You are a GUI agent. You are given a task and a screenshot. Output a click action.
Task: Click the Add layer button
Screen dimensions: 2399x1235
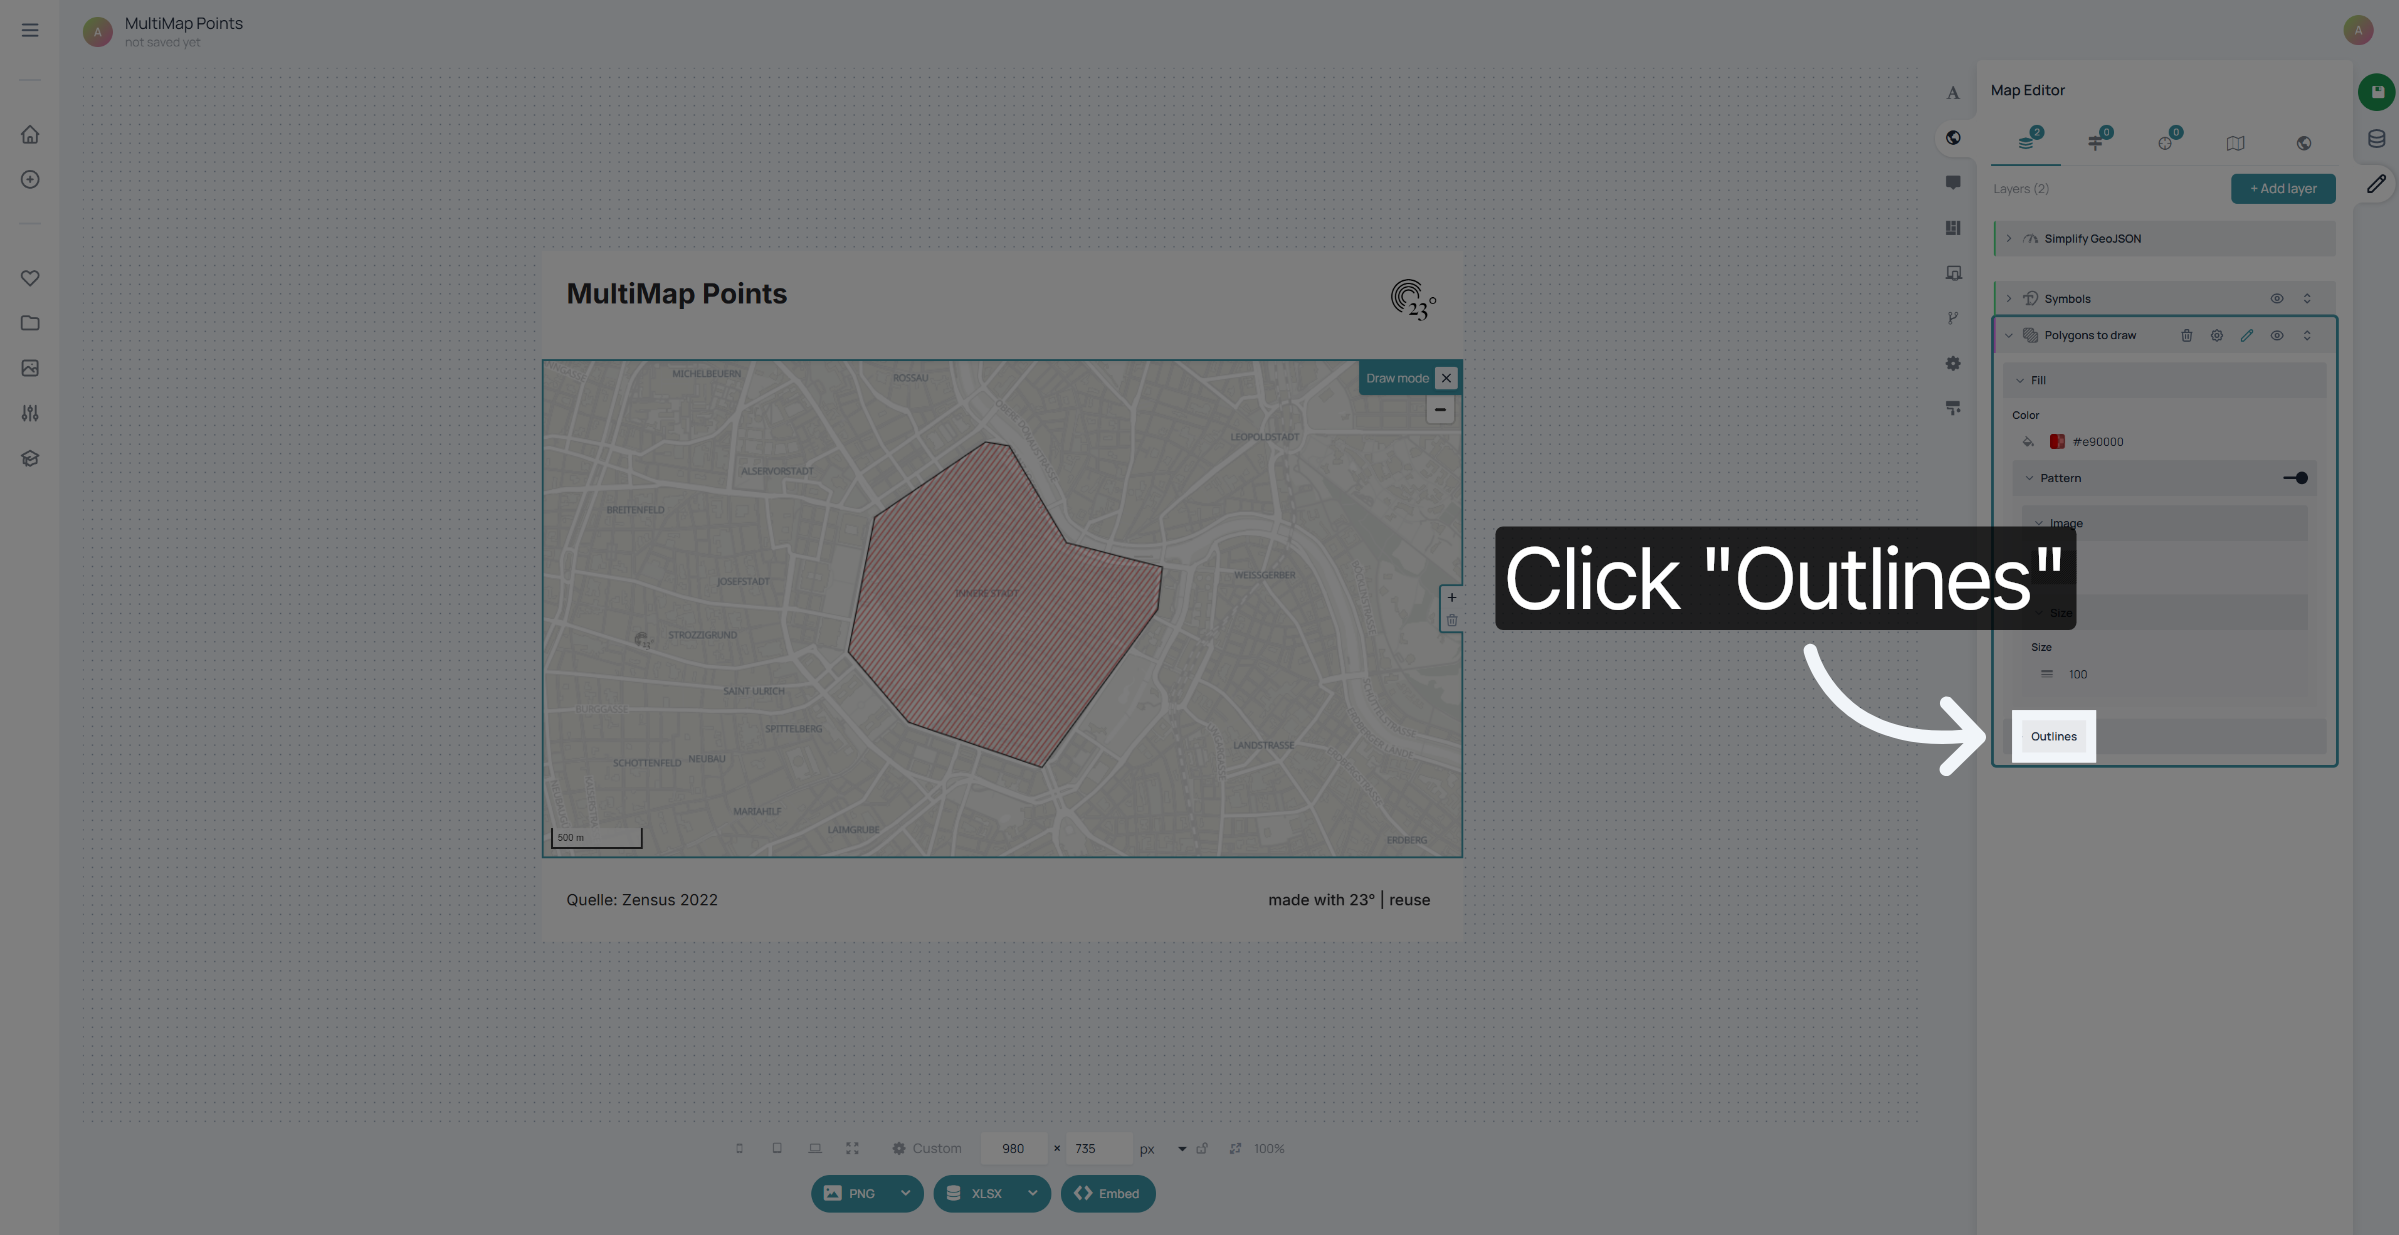[x=2283, y=189]
